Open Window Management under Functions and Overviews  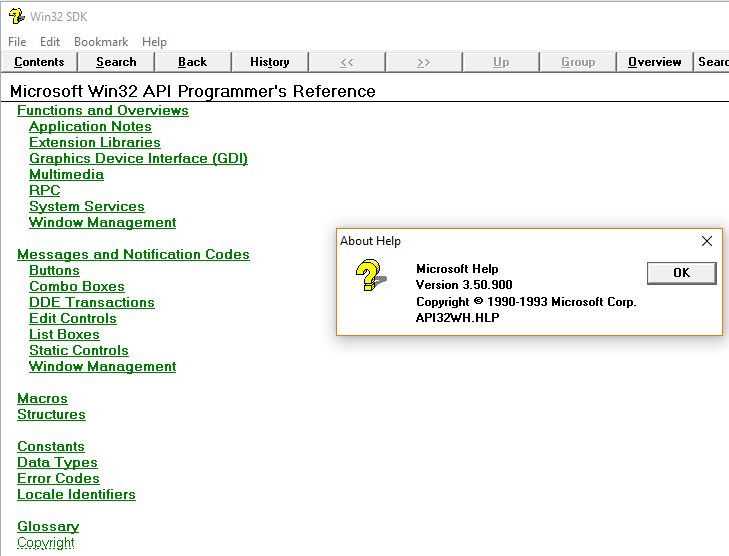coord(103,222)
